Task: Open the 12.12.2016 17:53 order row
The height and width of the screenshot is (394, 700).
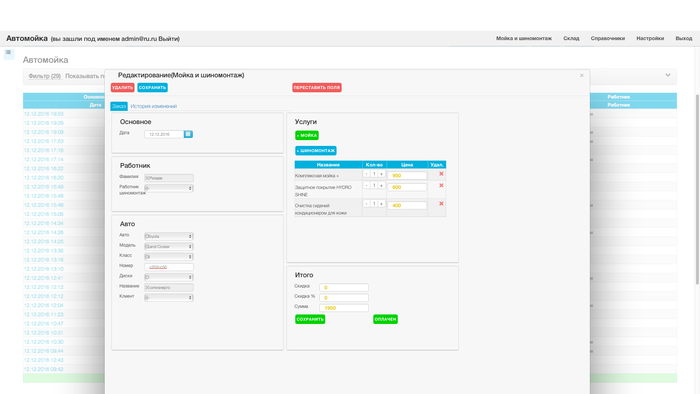Action: pyautogui.click(x=44, y=141)
